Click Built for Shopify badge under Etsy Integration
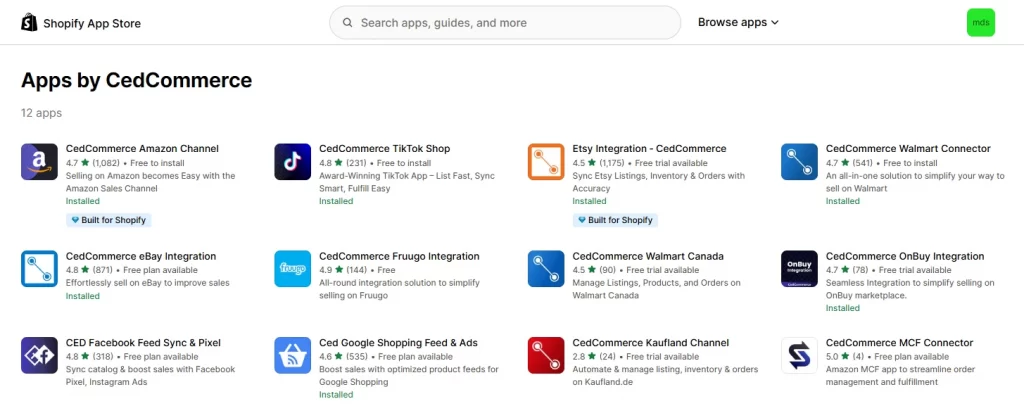Viewport: 1024px width, 406px height. (x=616, y=220)
